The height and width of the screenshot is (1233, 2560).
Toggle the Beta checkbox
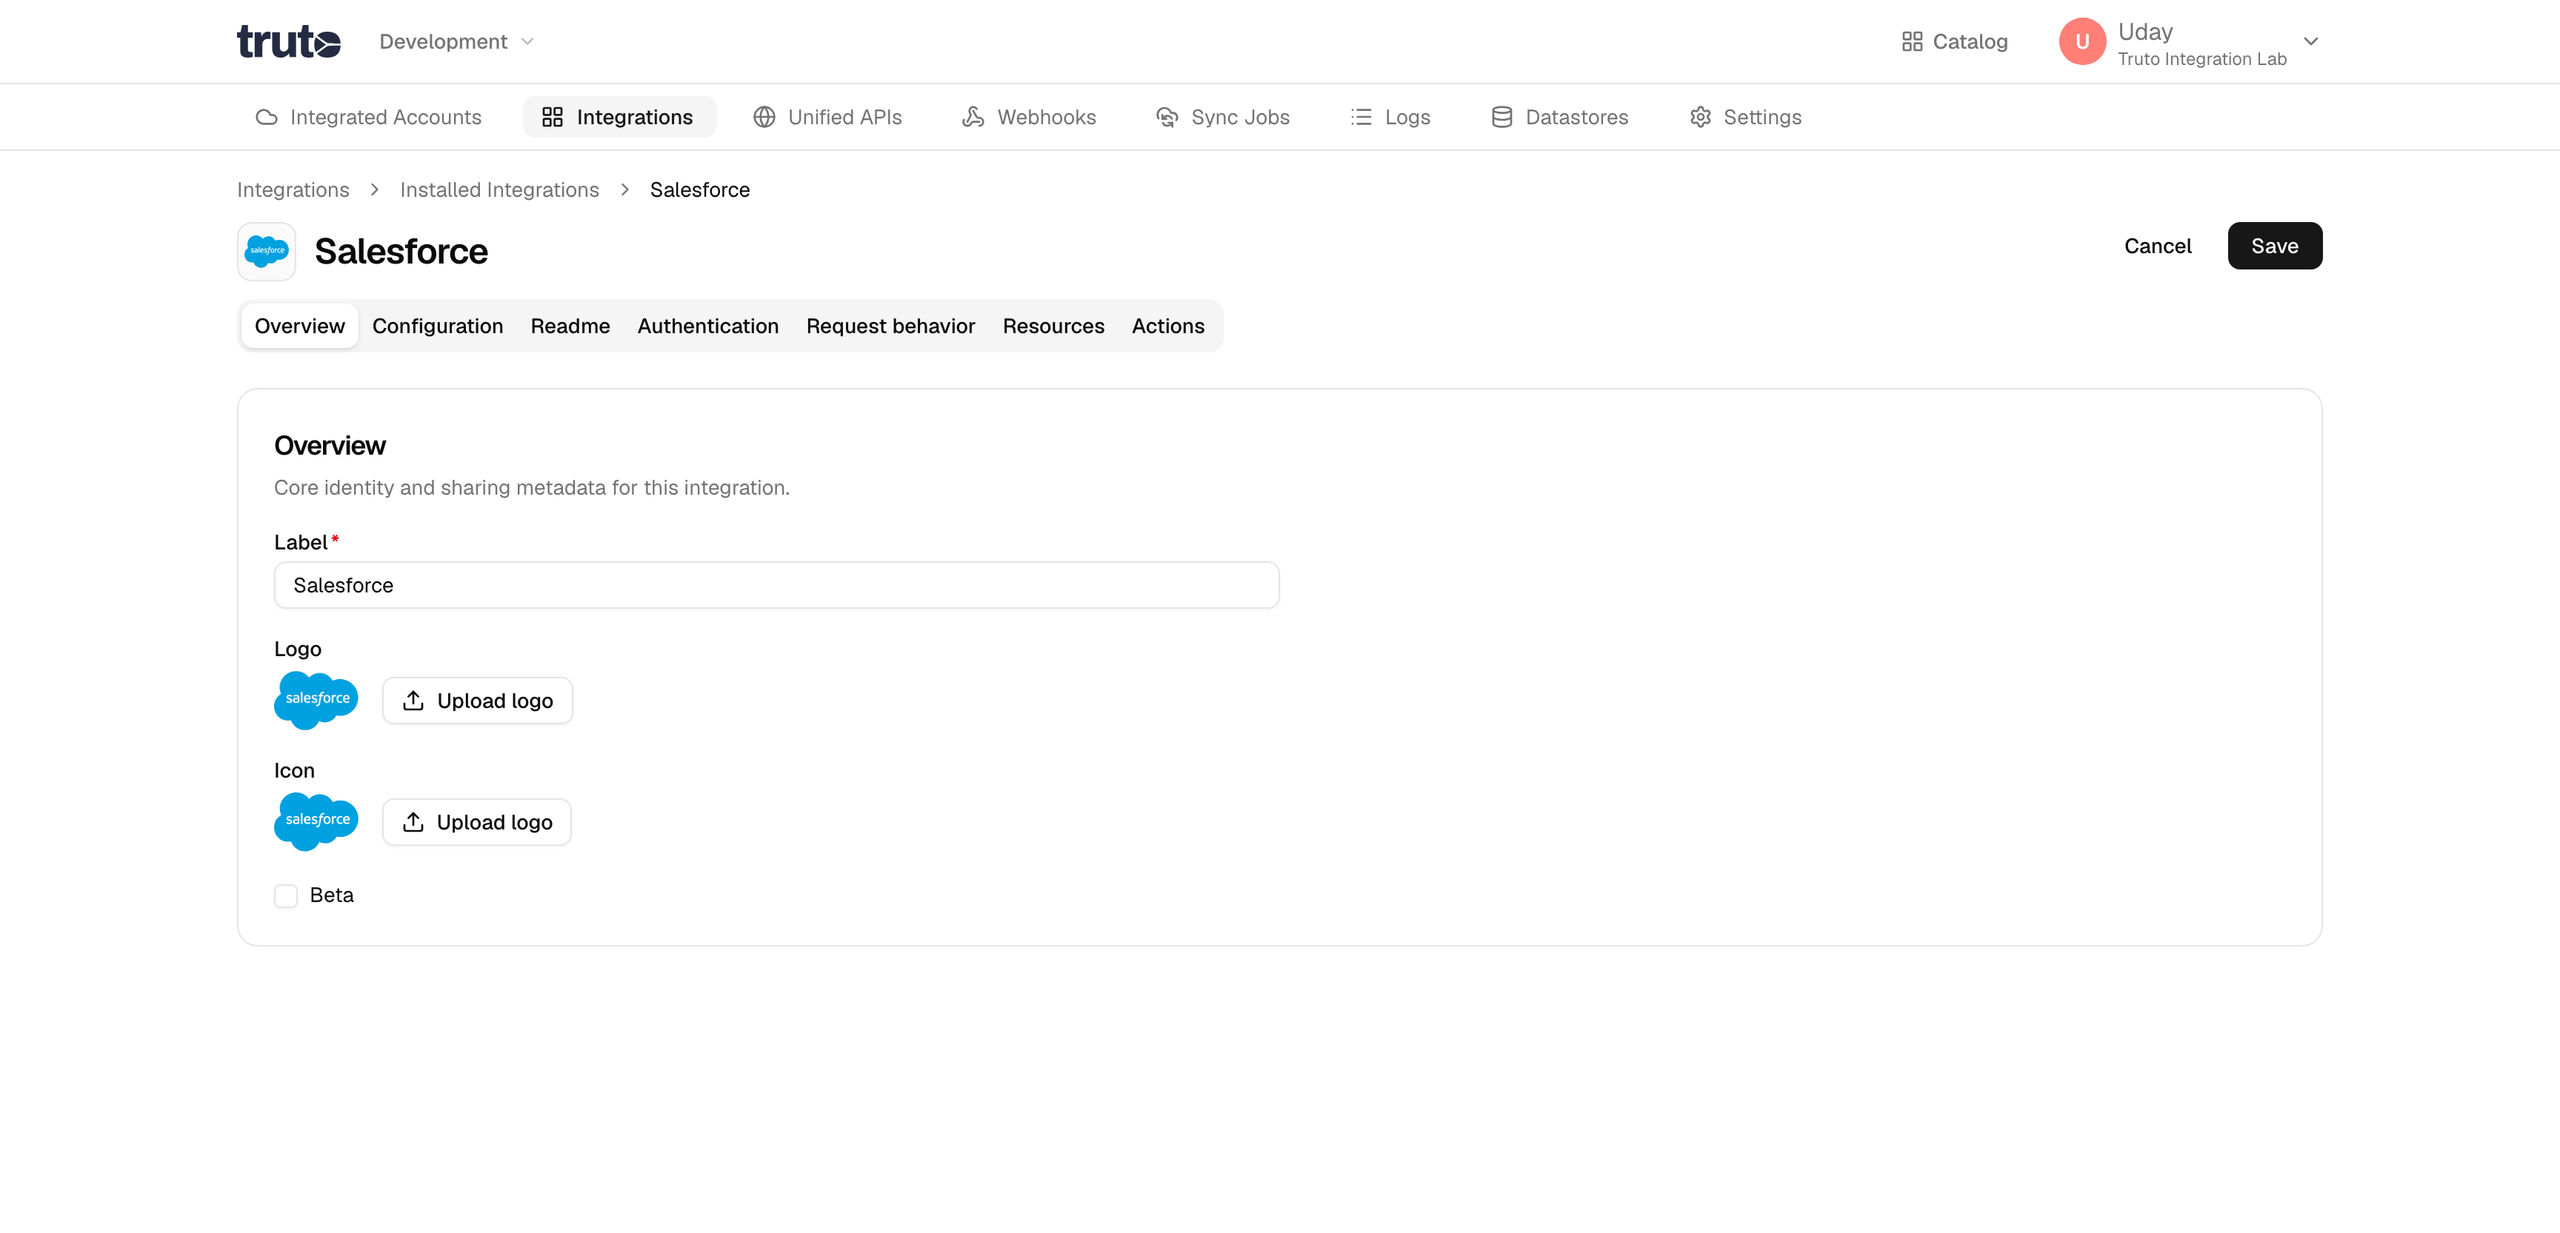tap(286, 896)
